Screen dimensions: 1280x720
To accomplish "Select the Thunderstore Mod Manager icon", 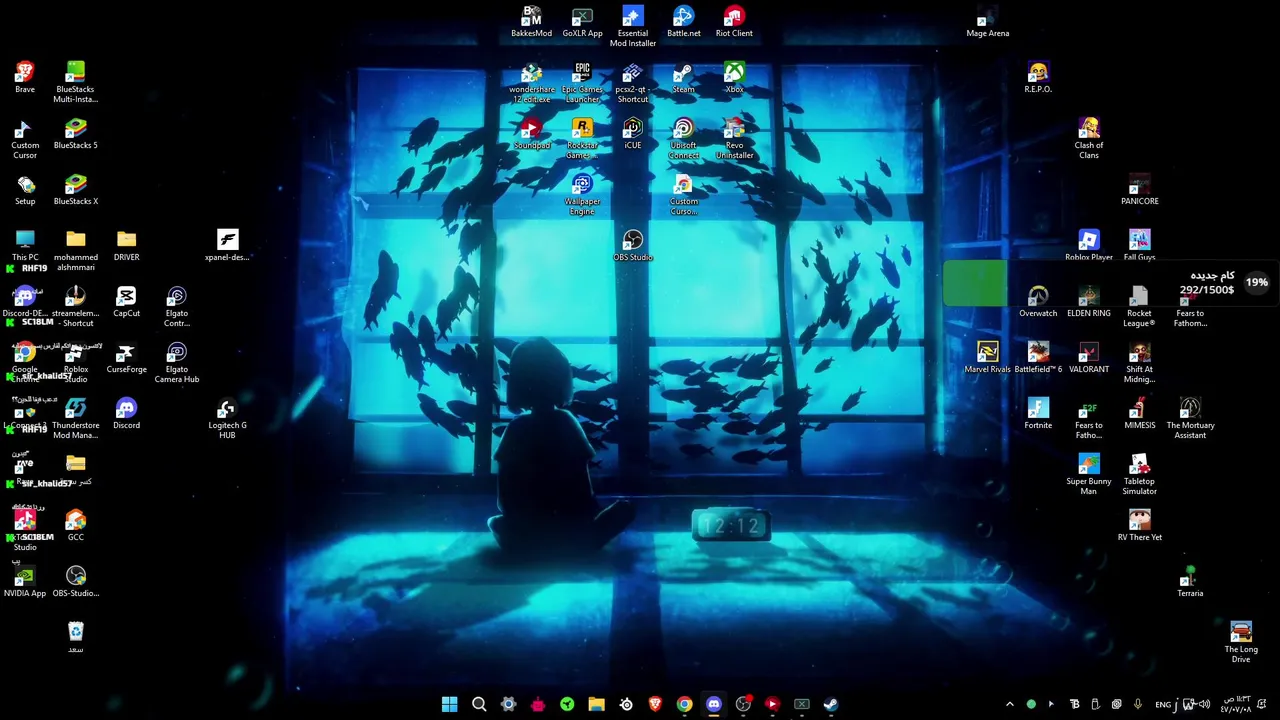I will point(75,419).
